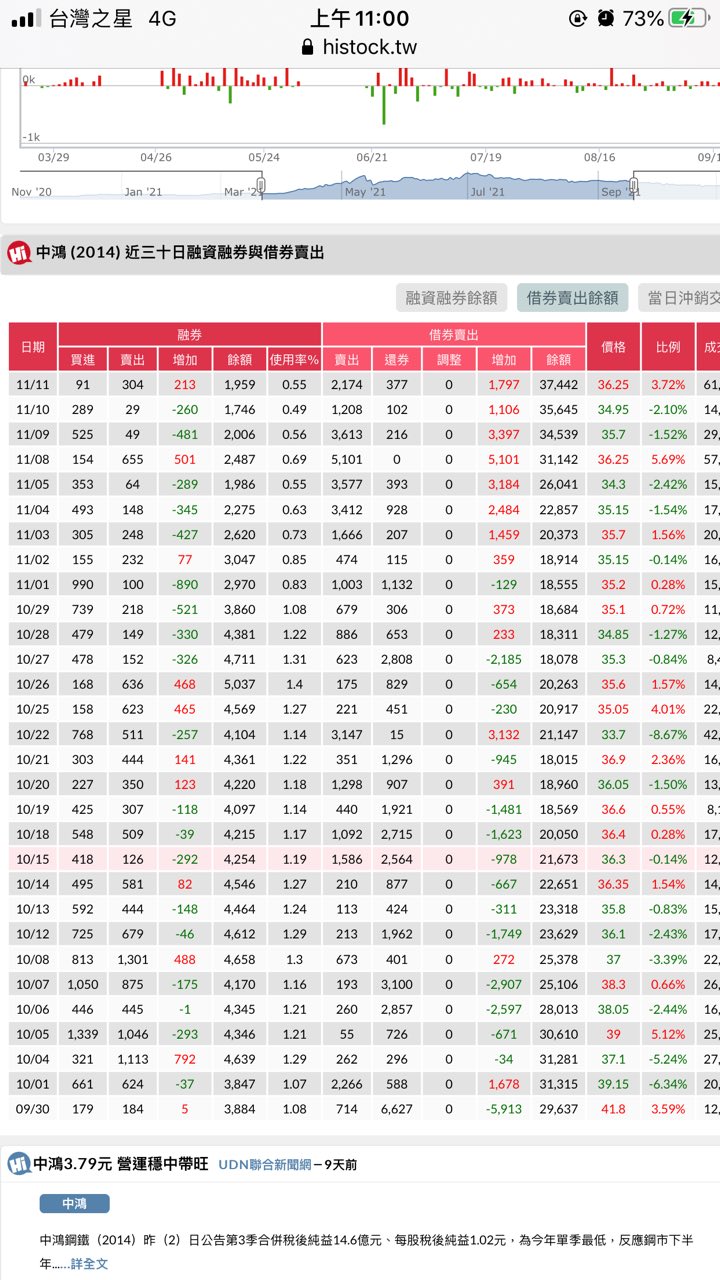Click the -5,913 value in 09/30 row

click(504, 1109)
